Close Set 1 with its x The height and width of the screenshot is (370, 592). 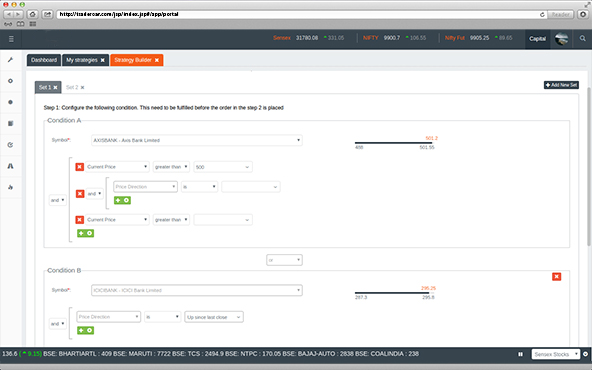click(x=55, y=87)
